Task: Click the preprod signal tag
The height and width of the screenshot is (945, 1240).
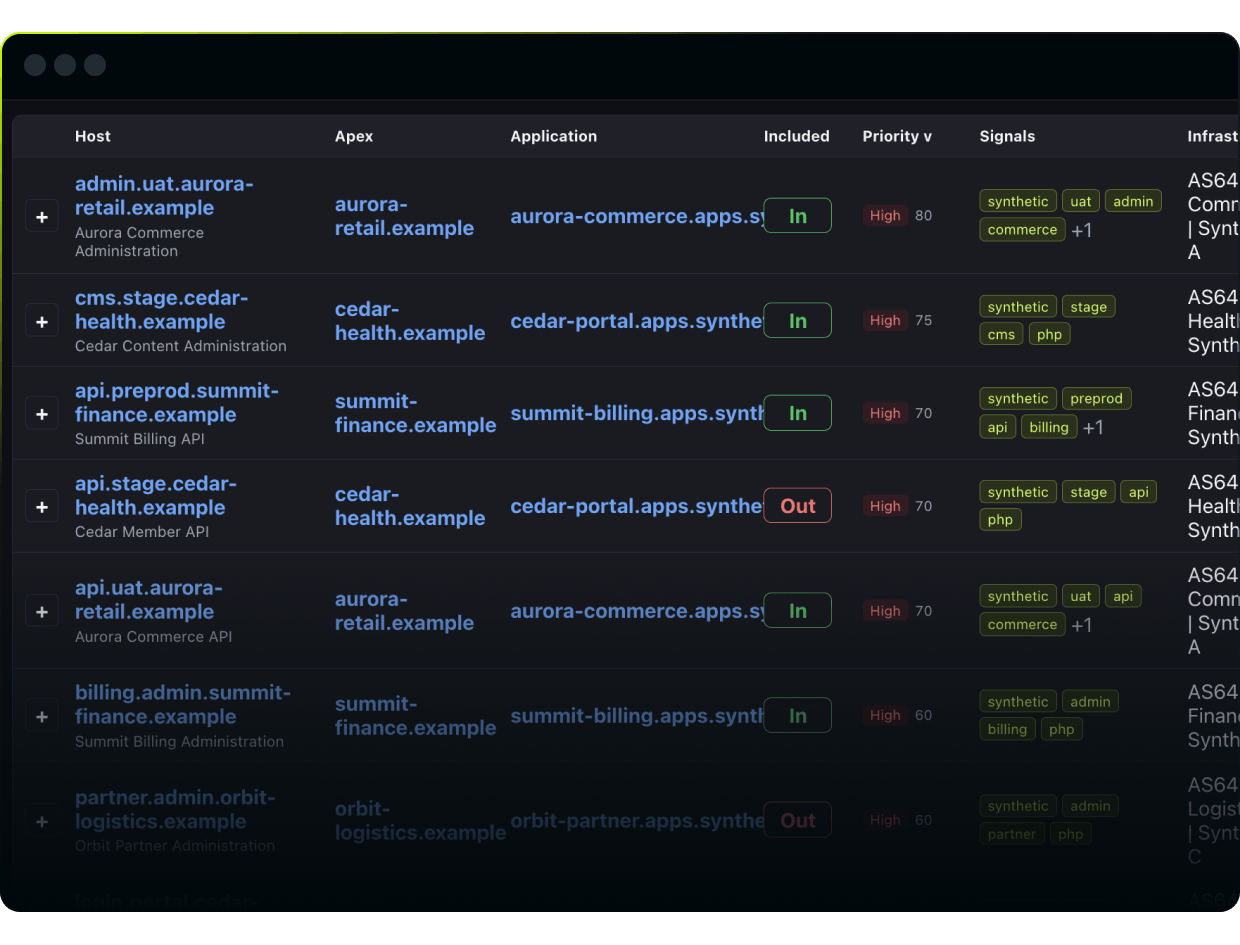Action: [x=1096, y=398]
